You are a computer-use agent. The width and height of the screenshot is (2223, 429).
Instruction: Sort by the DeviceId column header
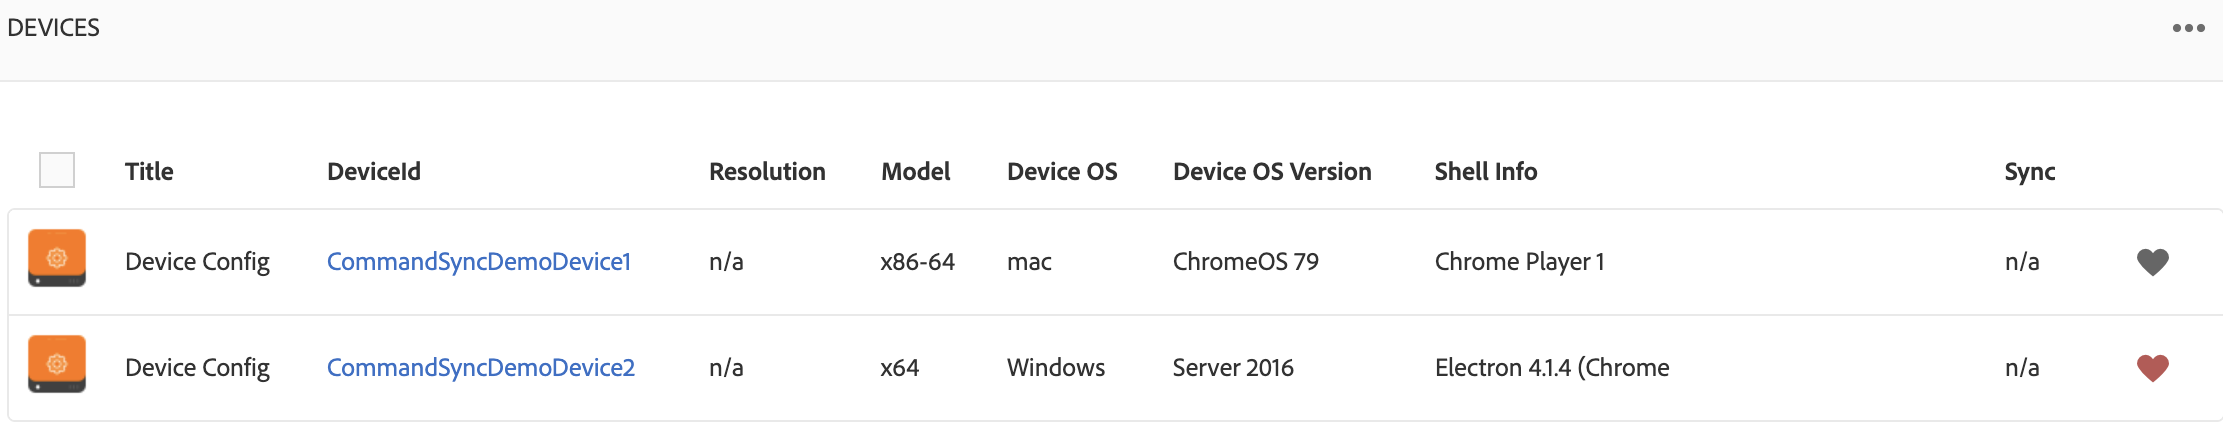point(374,172)
